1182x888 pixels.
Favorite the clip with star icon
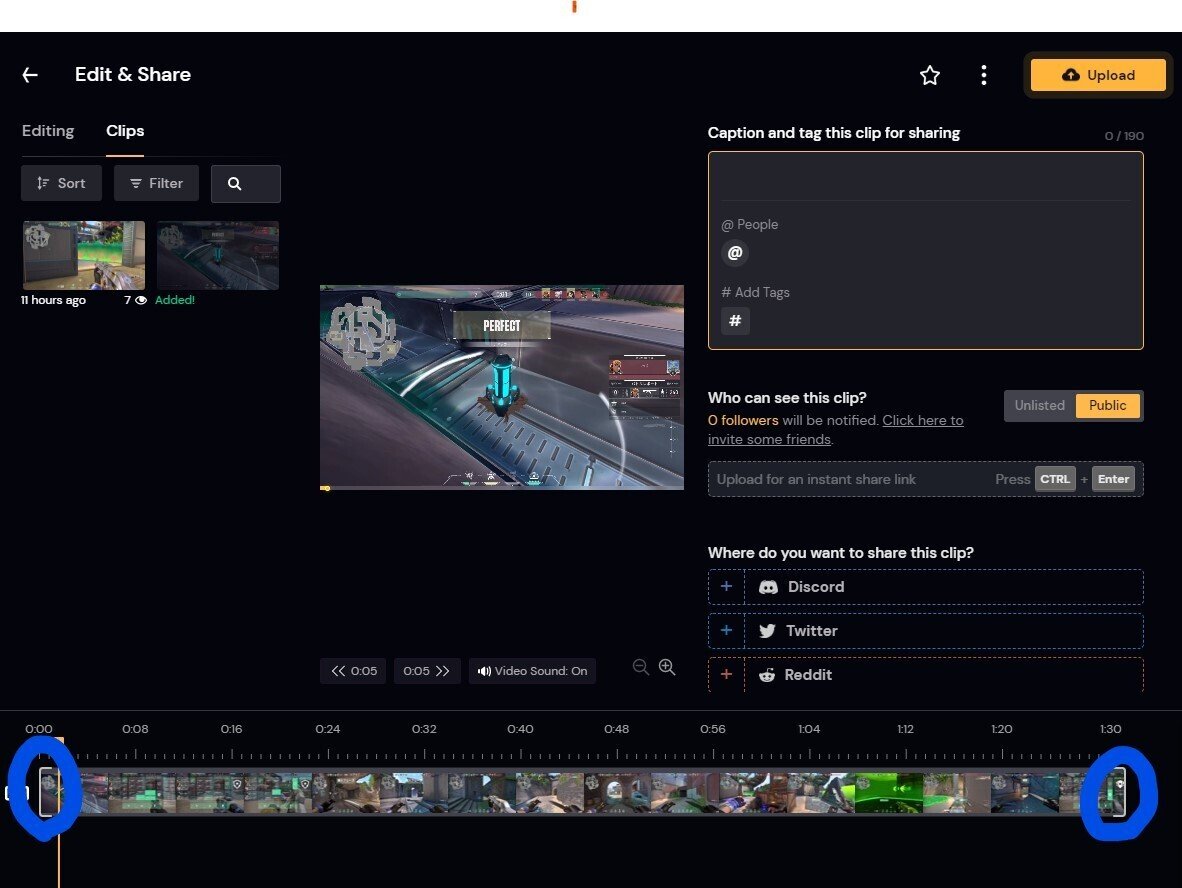point(929,75)
